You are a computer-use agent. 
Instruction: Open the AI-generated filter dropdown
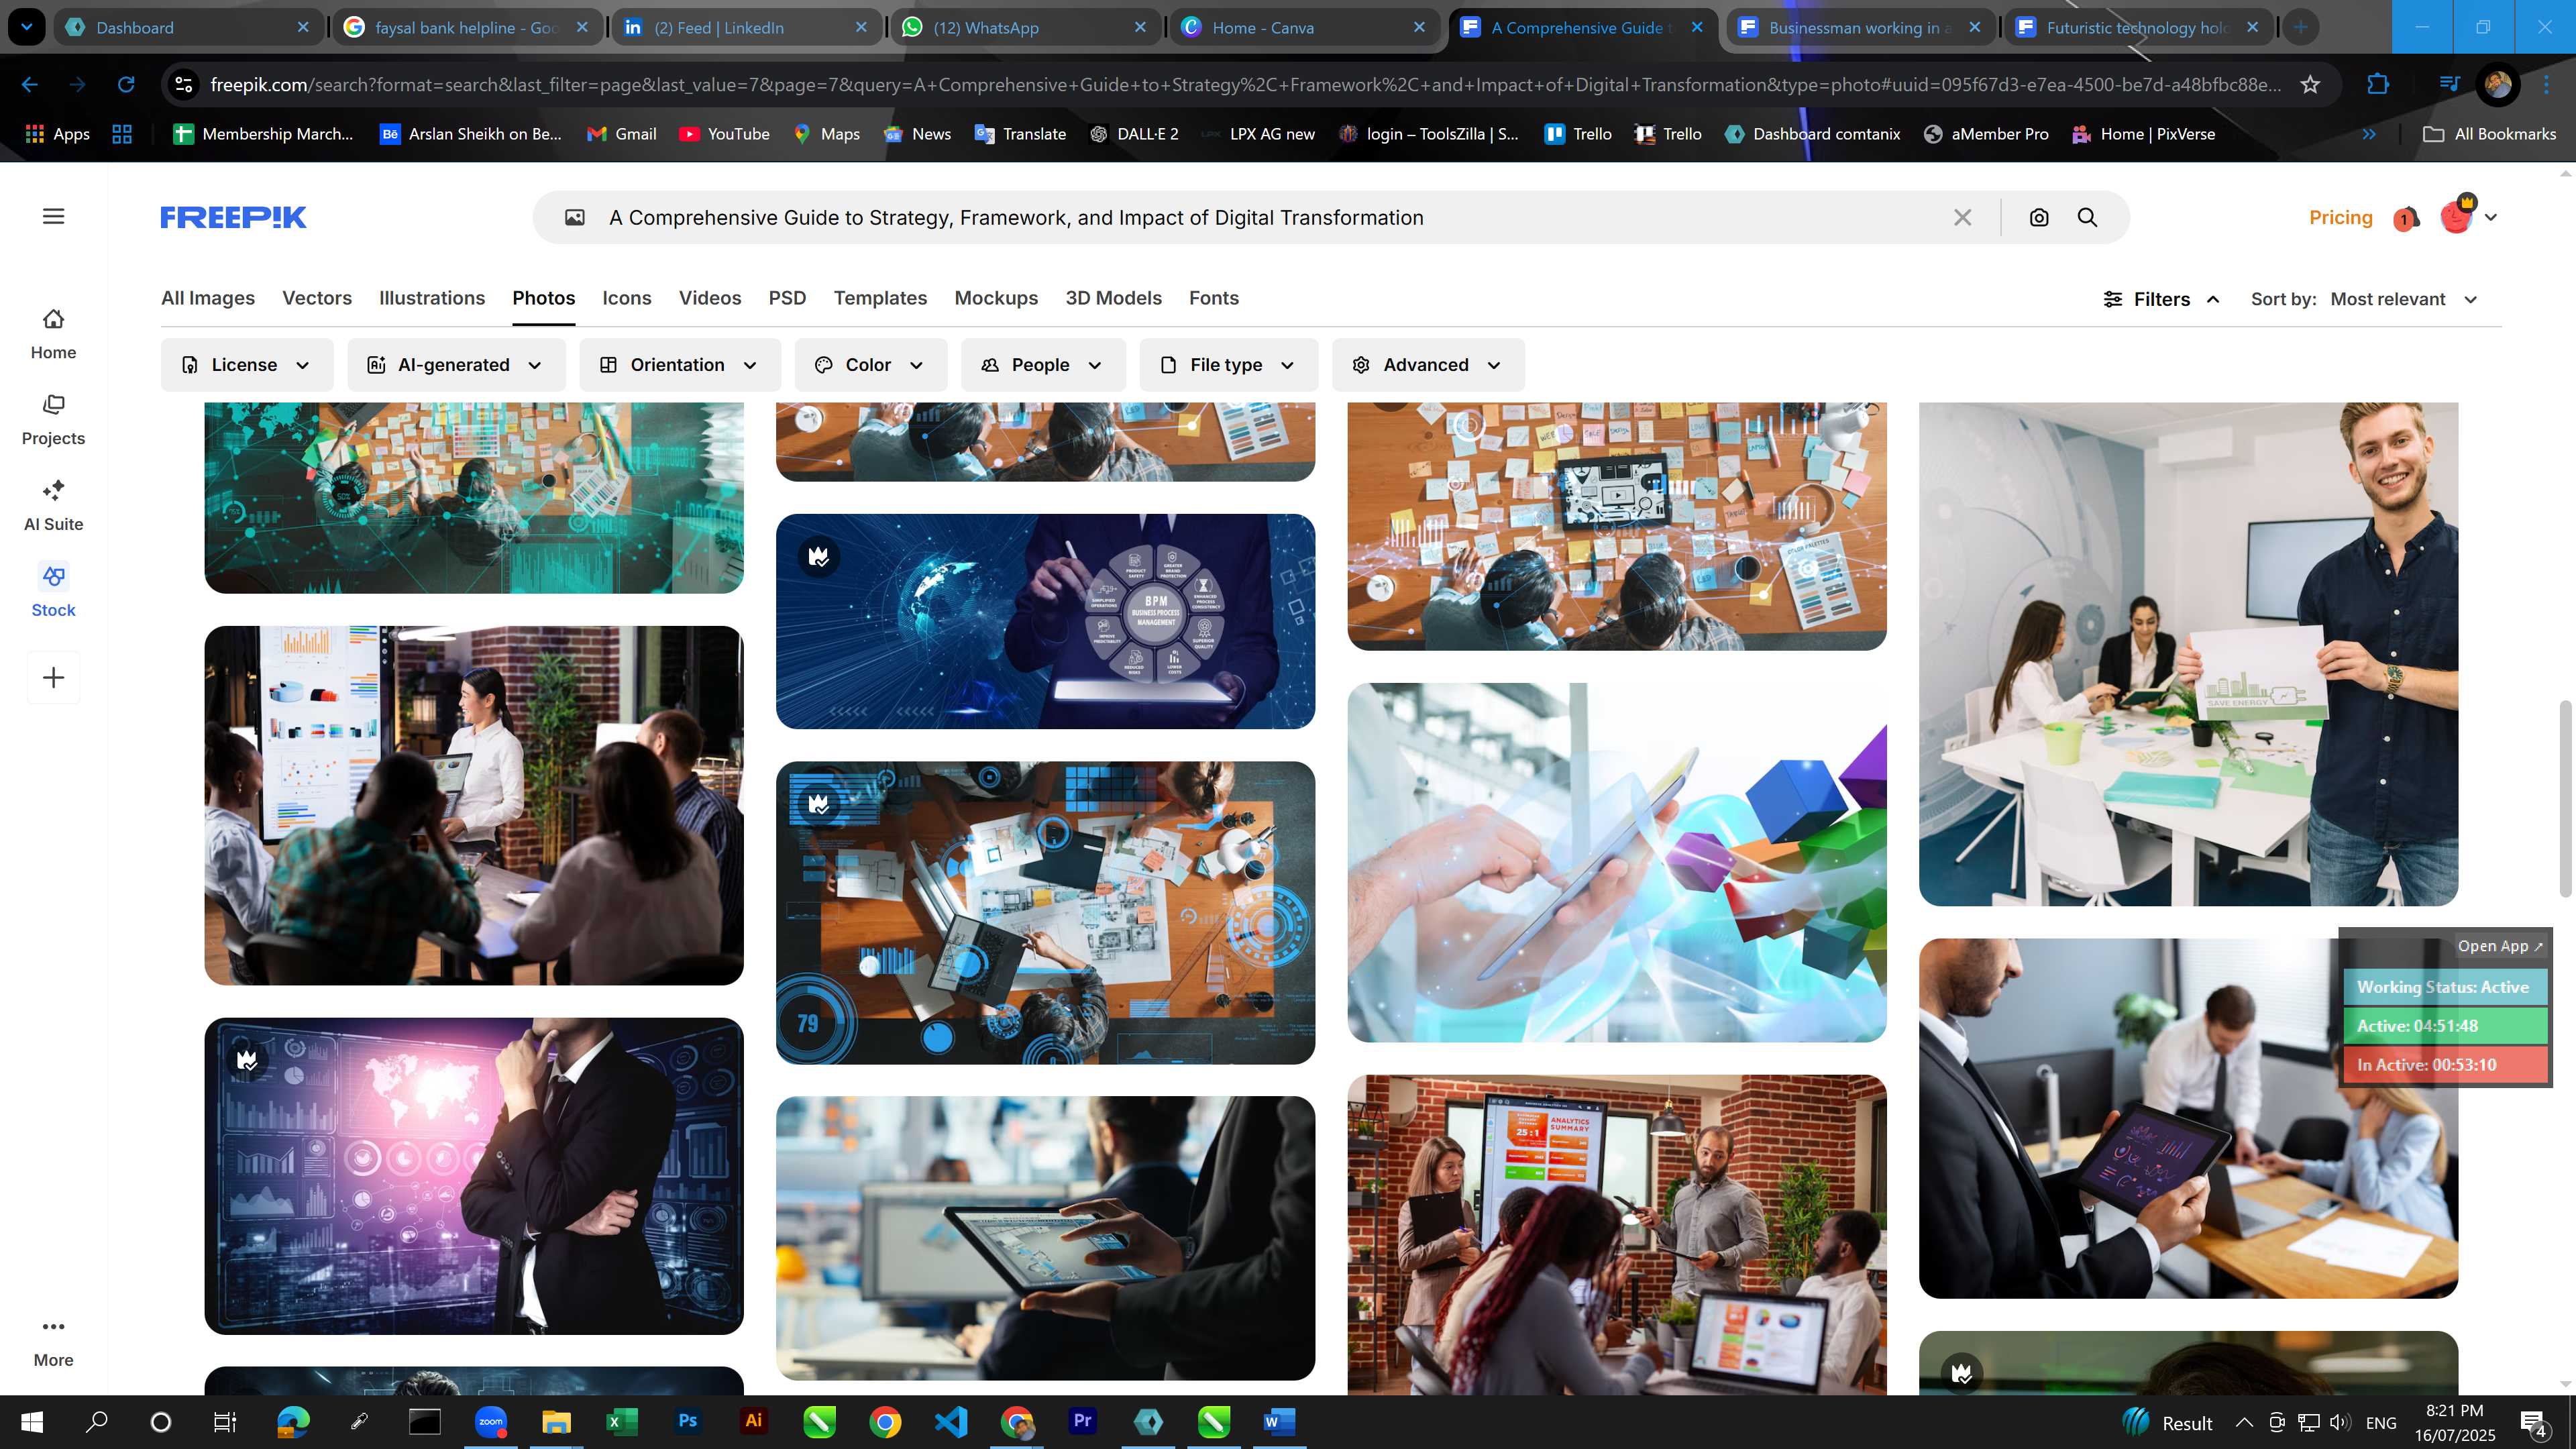click(x=456, y=365)
